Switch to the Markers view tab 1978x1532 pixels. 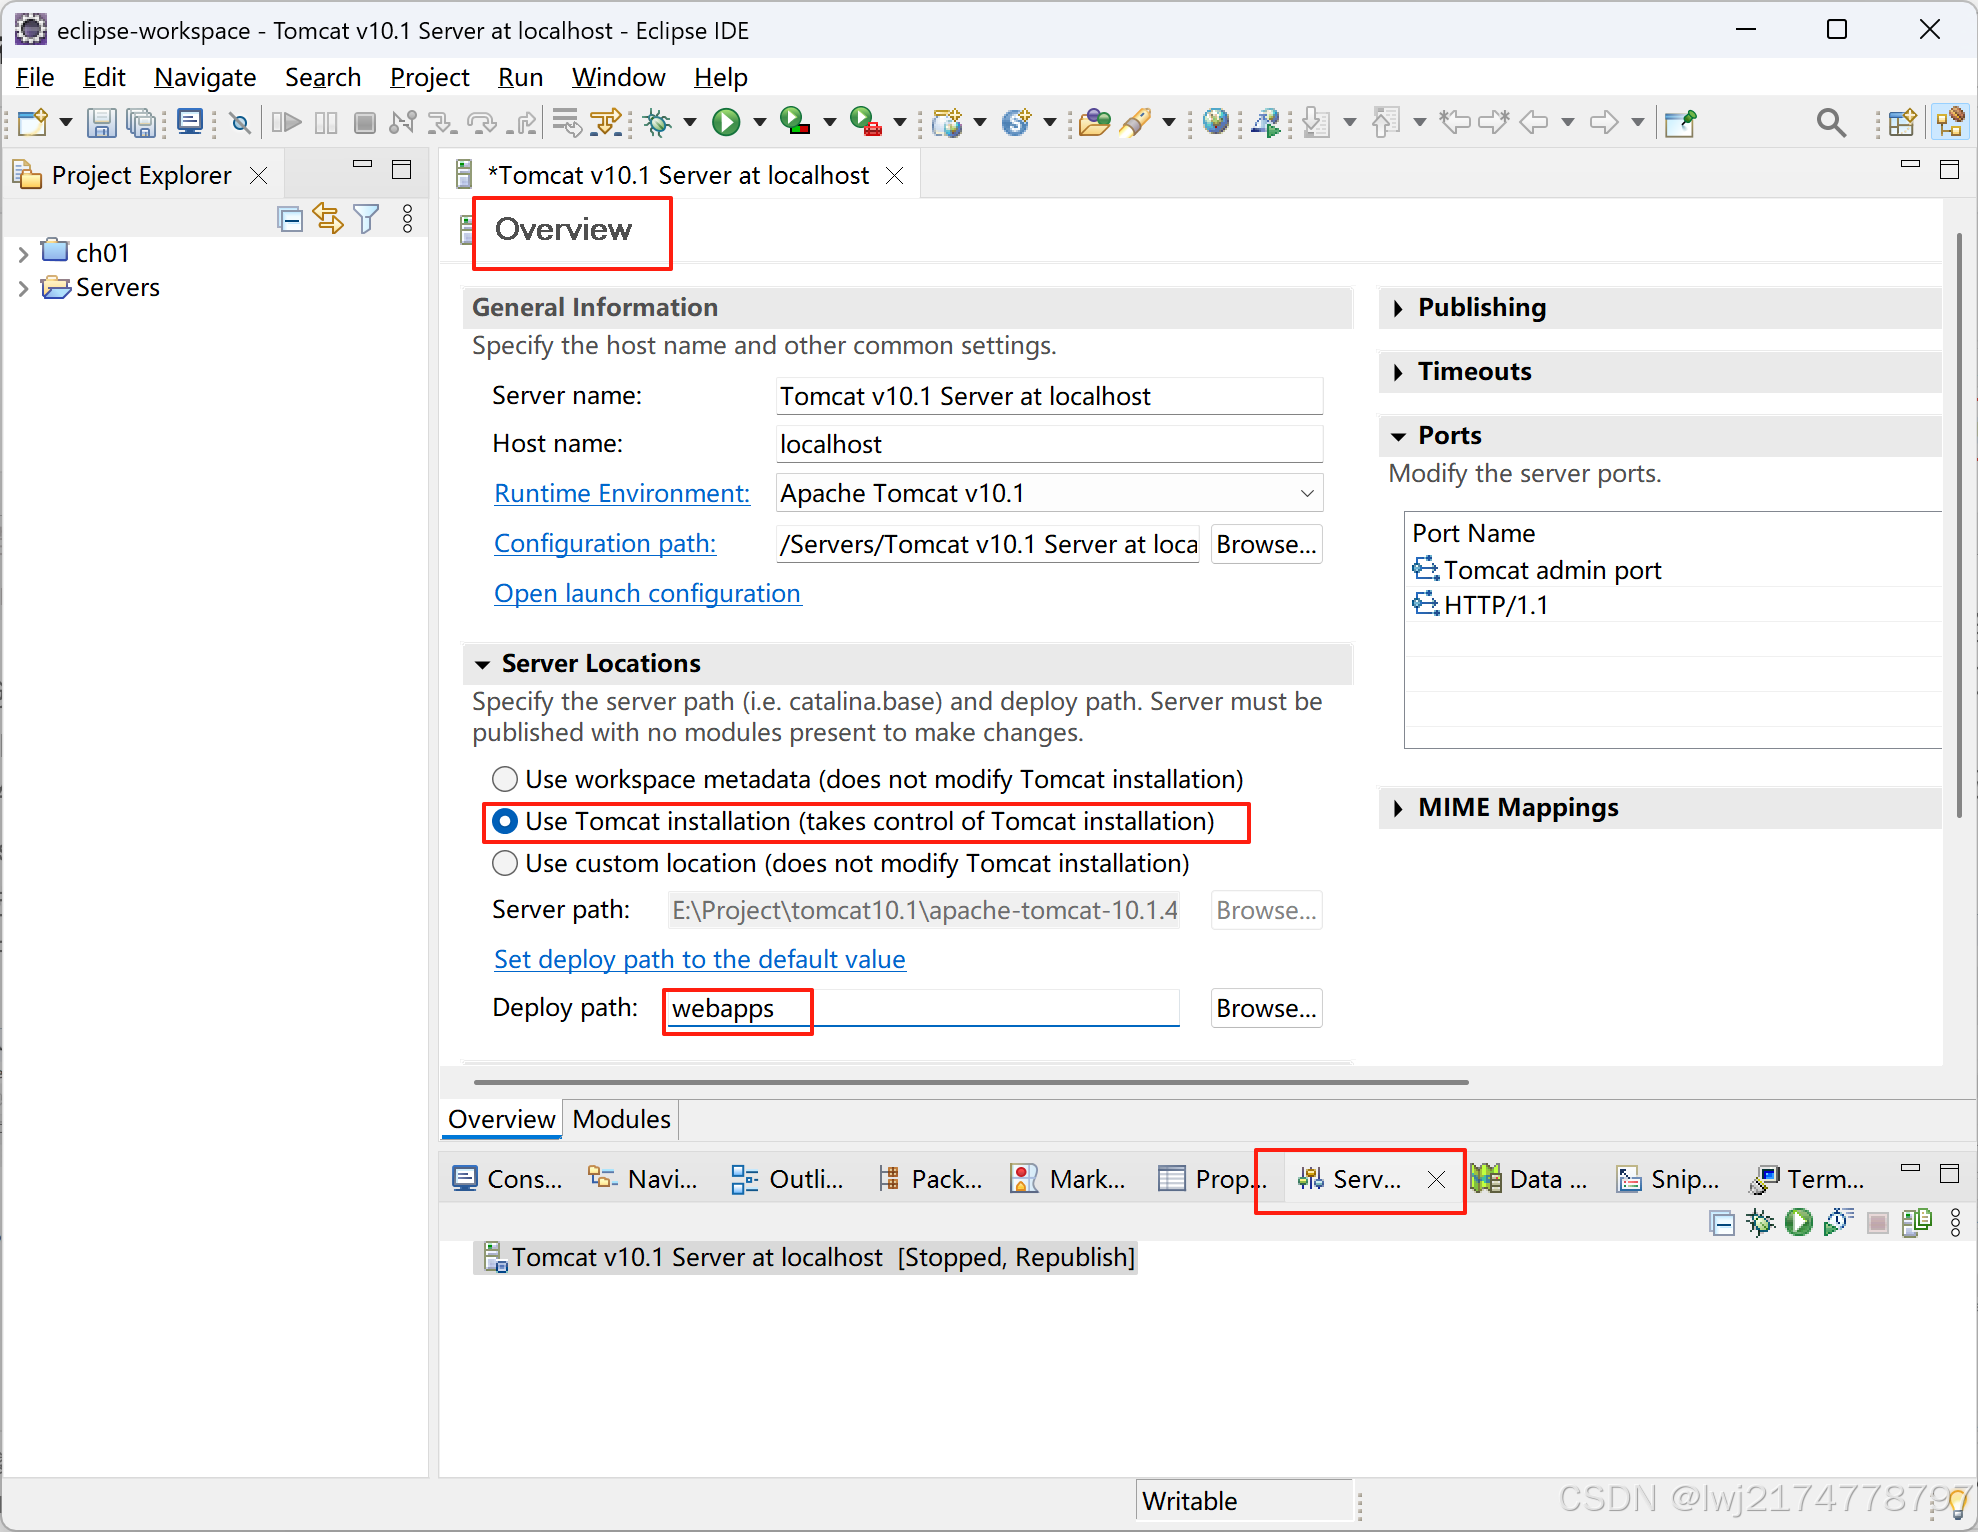click(x=1068, y=1179)
